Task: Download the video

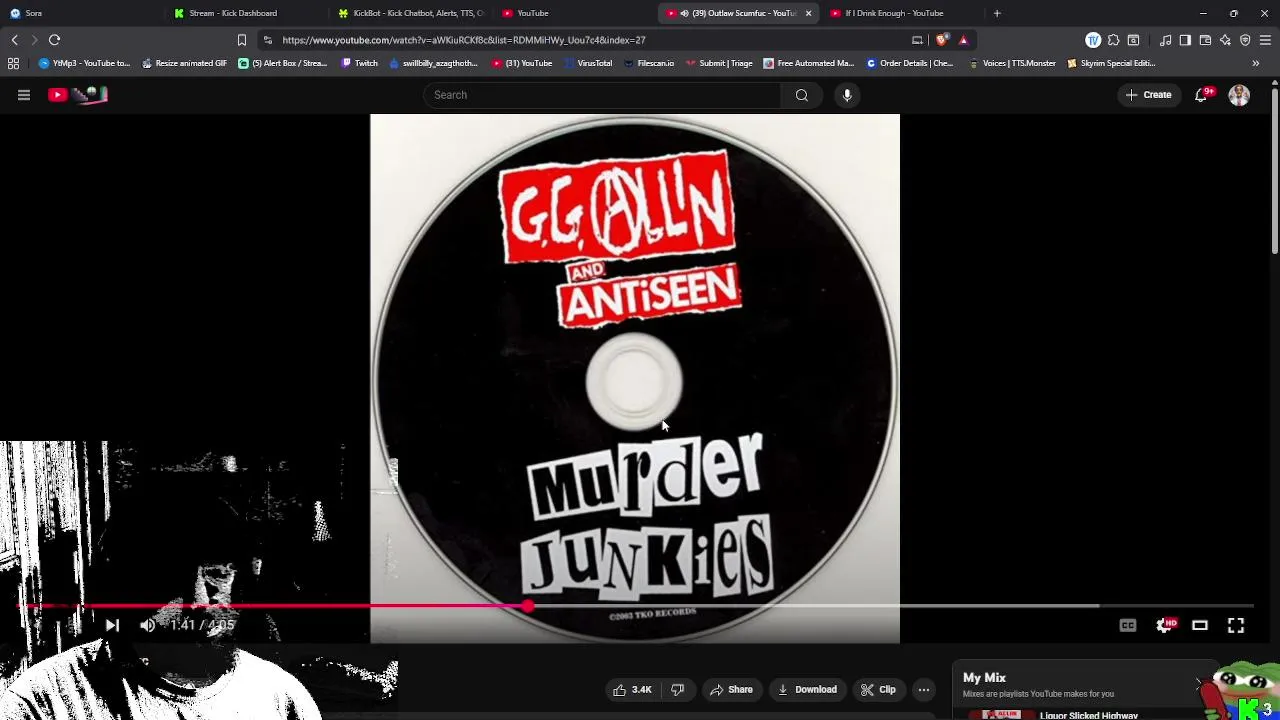Action: point(807,689)
